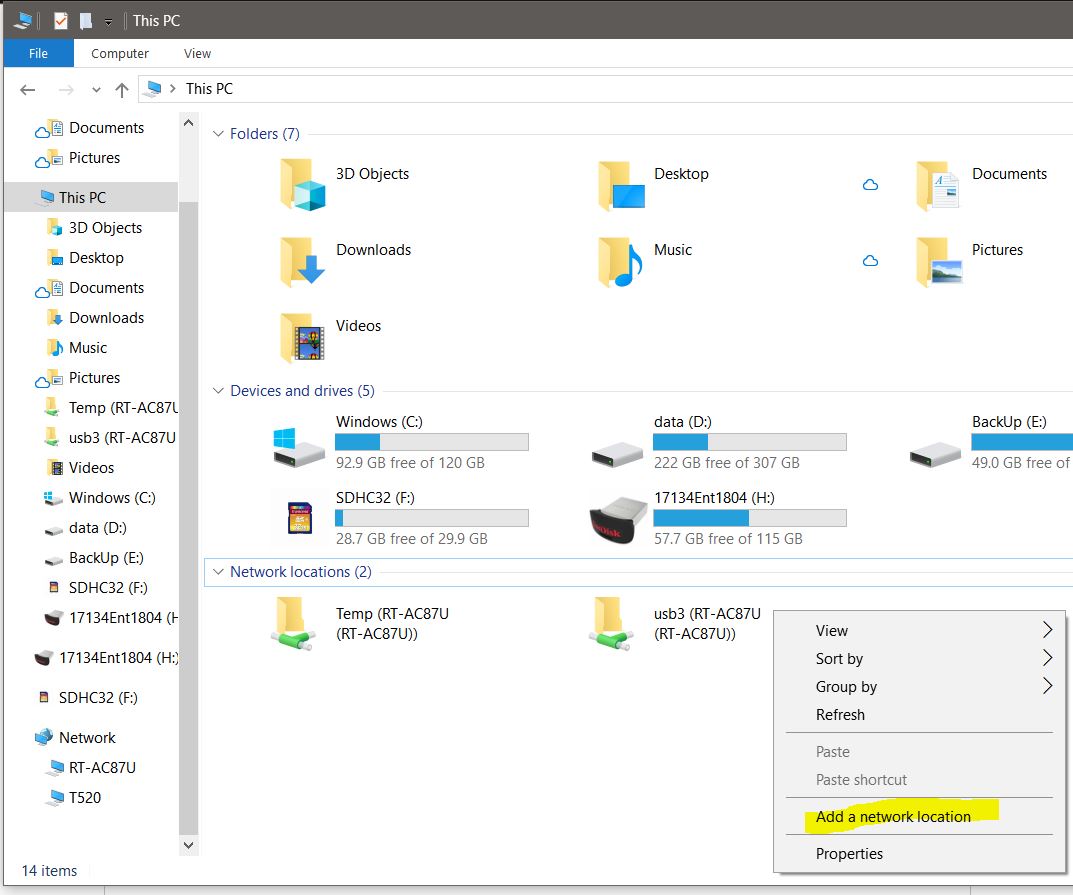This screenshot has width=1073, height=895.
Task: Open the Documents folder icon in main pane
Action: [938, 185]
